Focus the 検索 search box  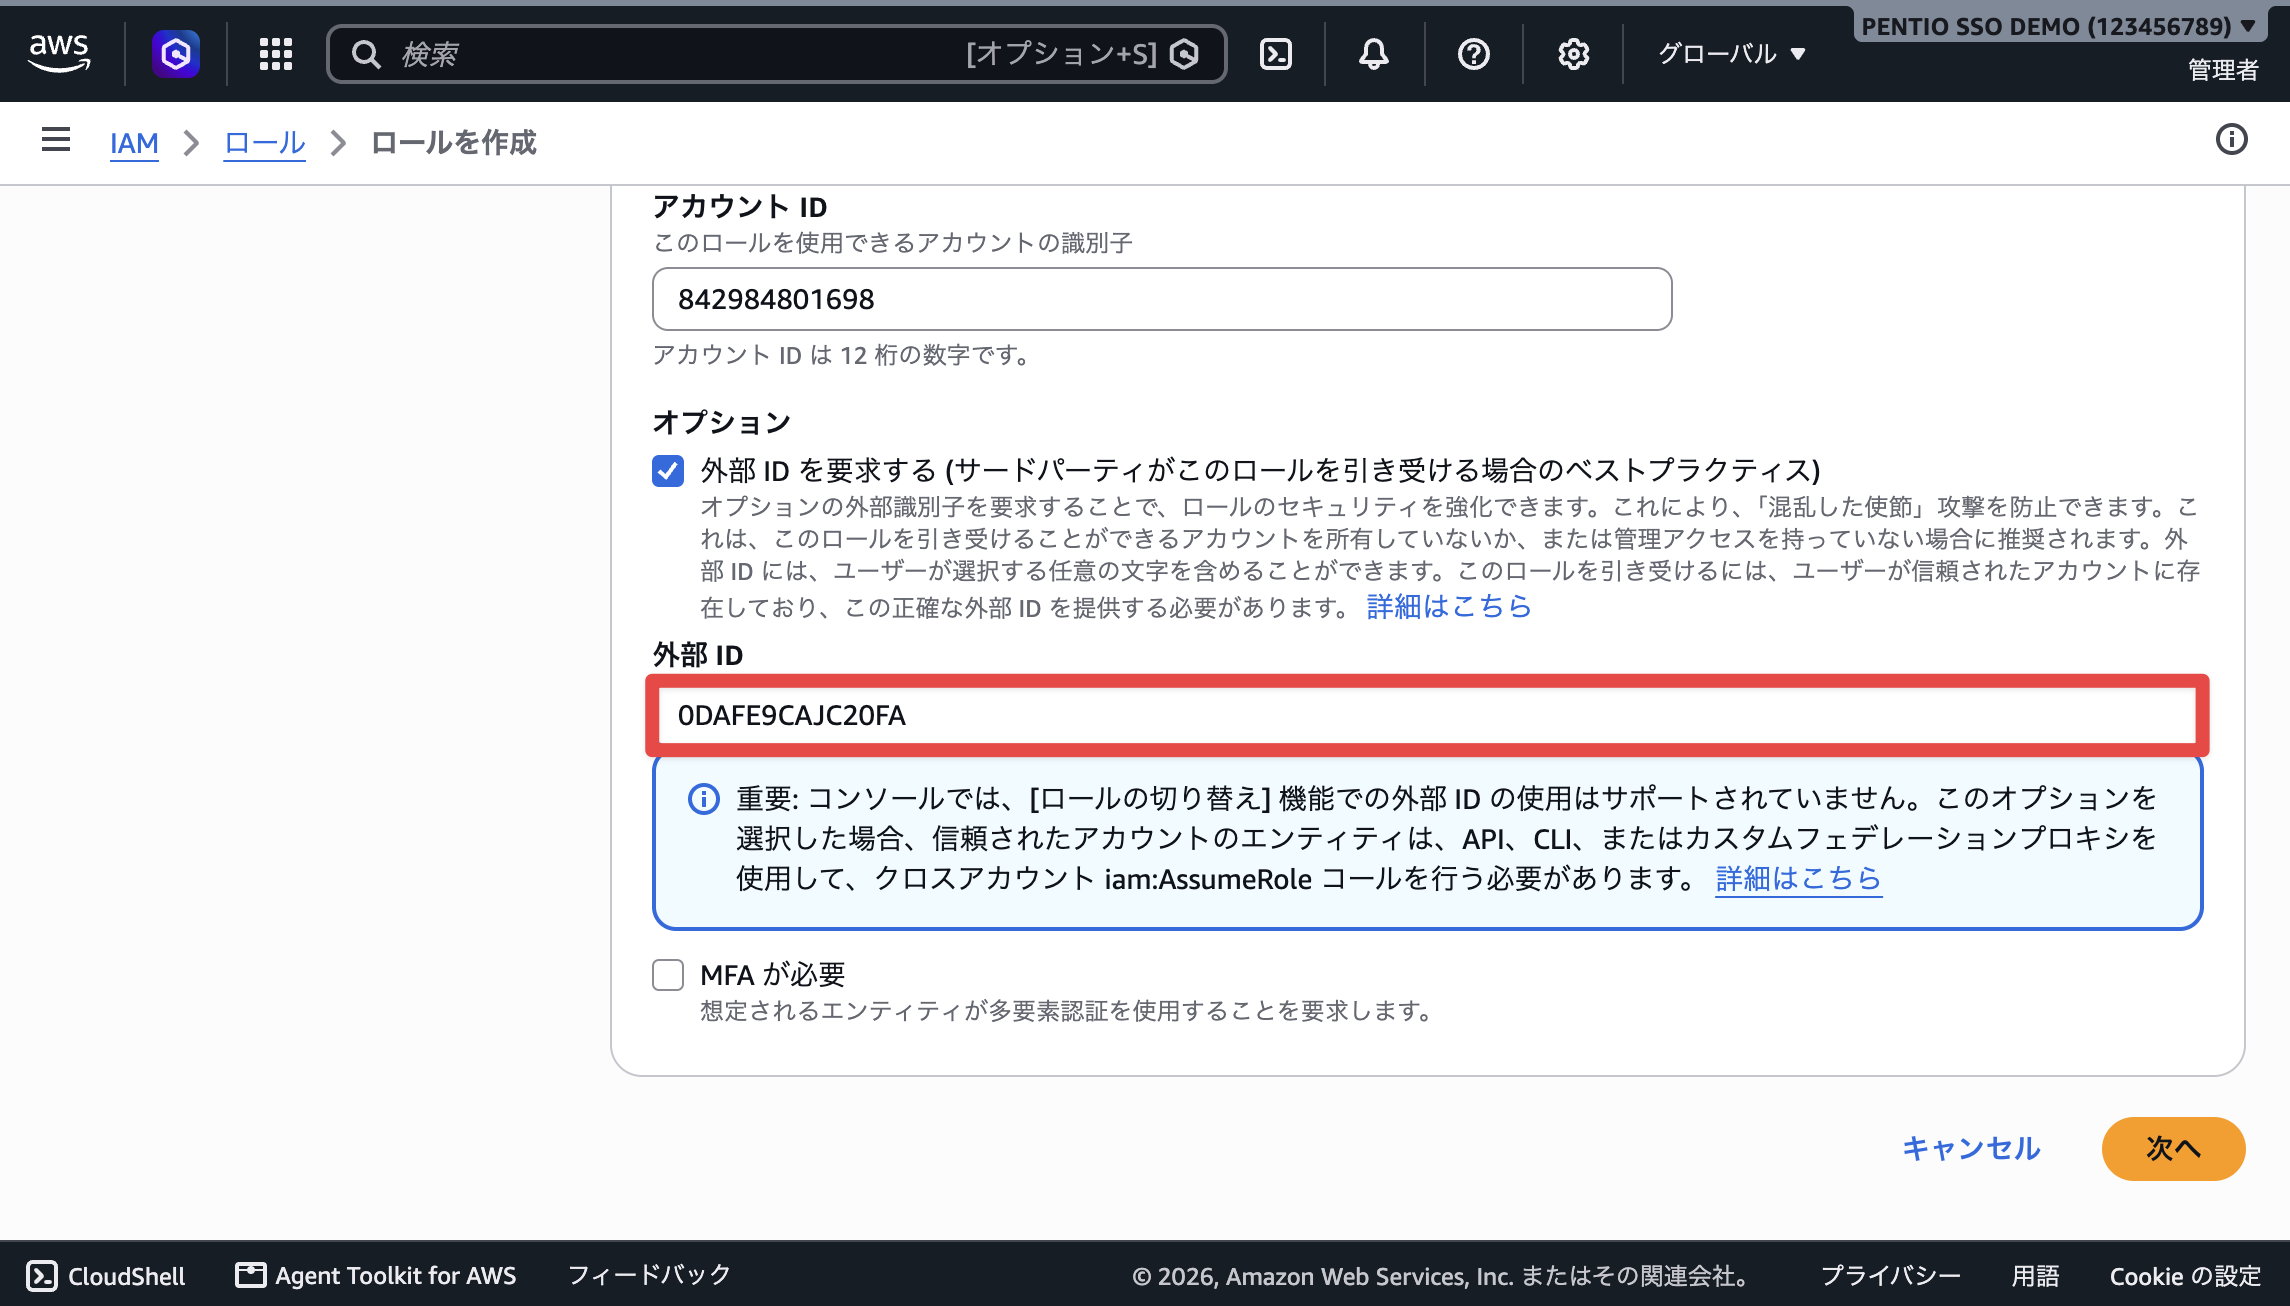[x=776, y=54]
